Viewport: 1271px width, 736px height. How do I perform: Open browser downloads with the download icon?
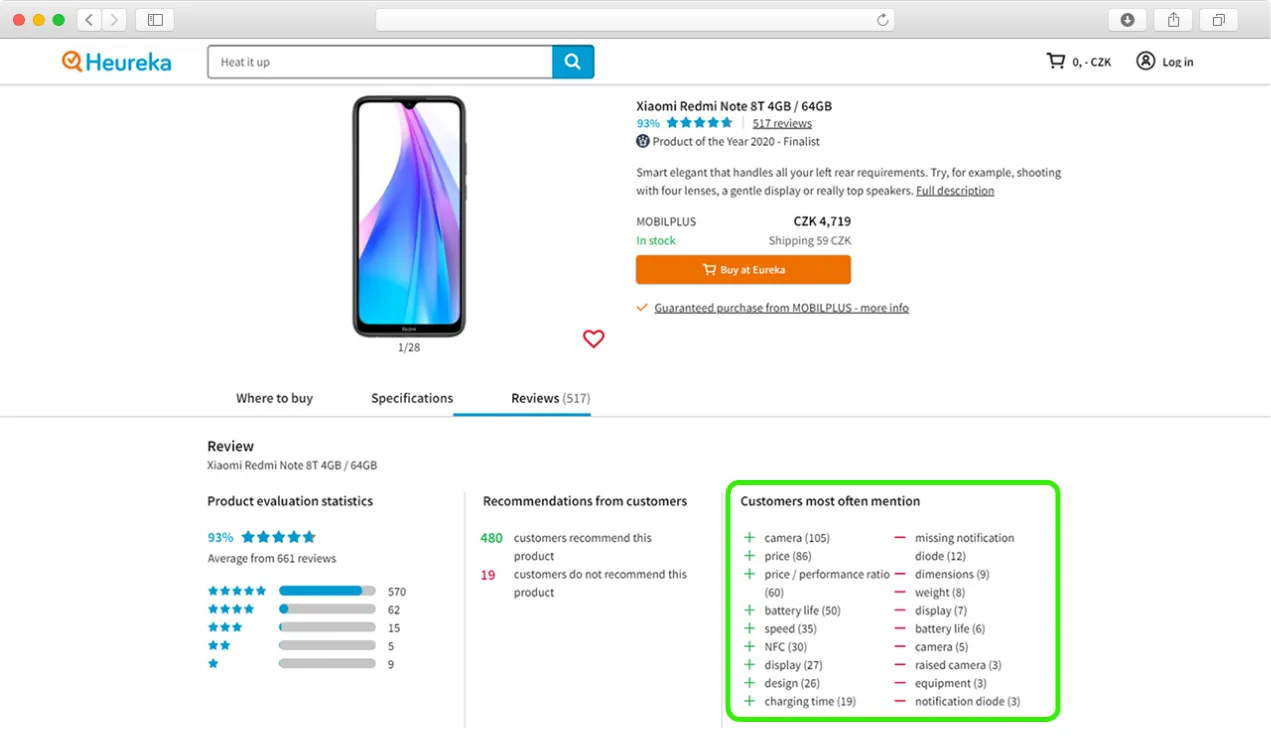click(1127, 19)
